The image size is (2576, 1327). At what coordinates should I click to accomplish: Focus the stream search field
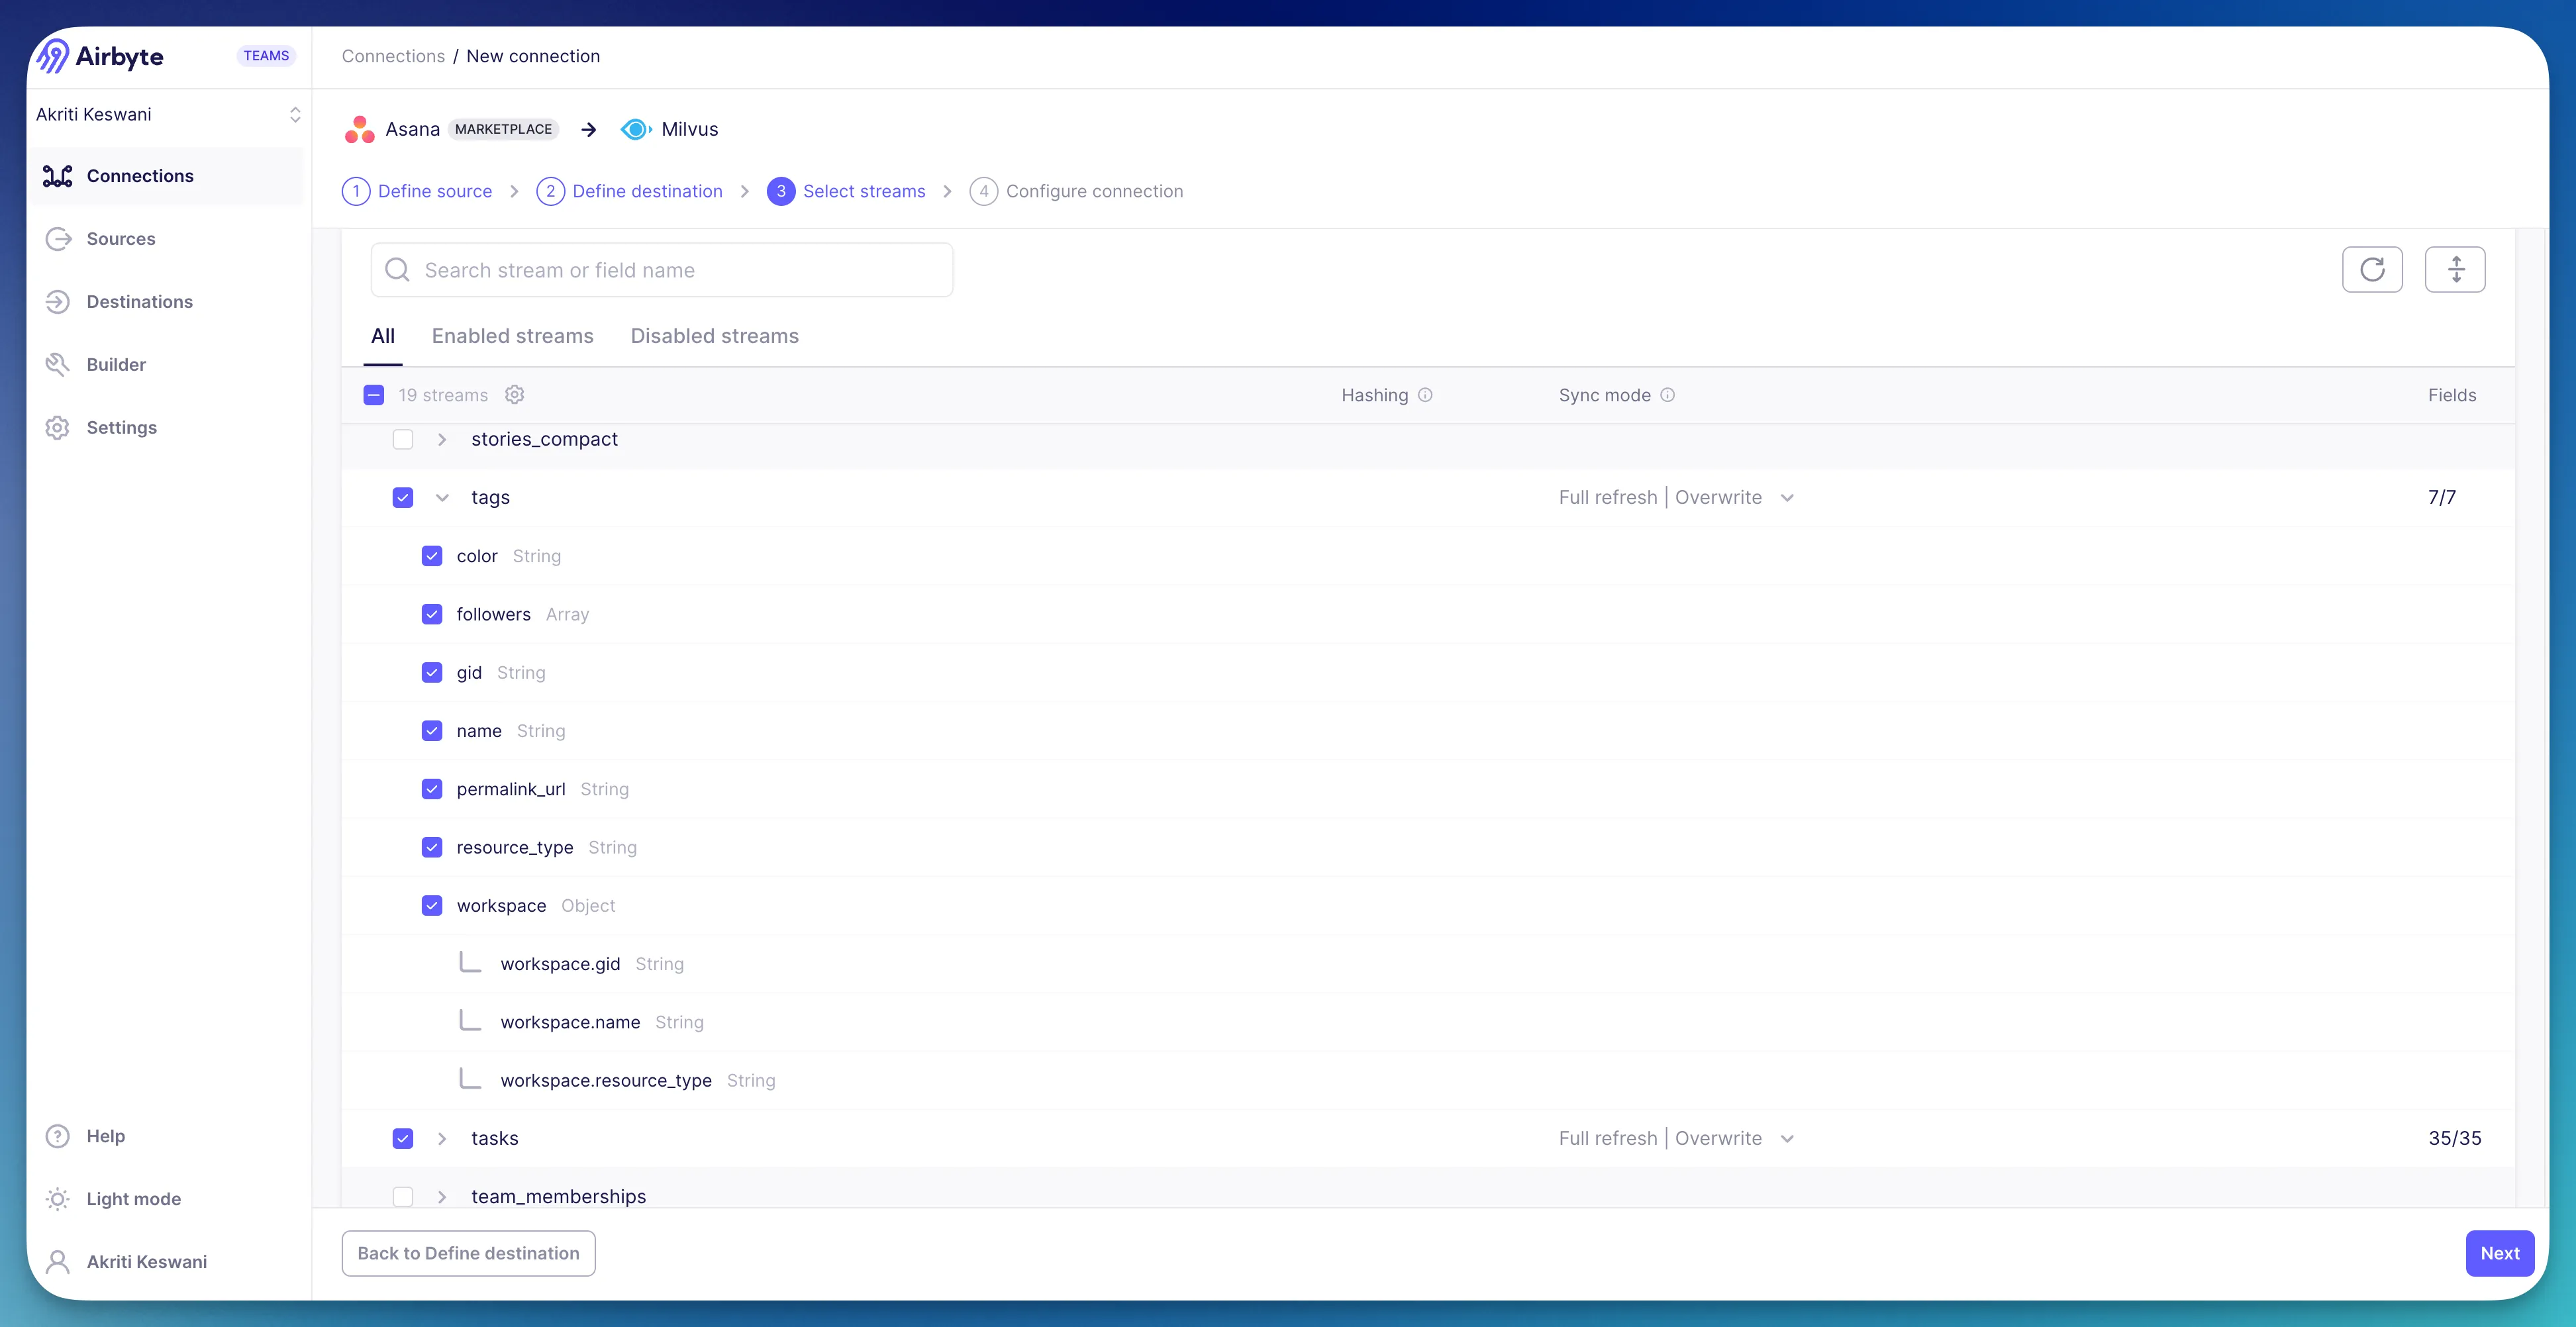pos(660,270)
